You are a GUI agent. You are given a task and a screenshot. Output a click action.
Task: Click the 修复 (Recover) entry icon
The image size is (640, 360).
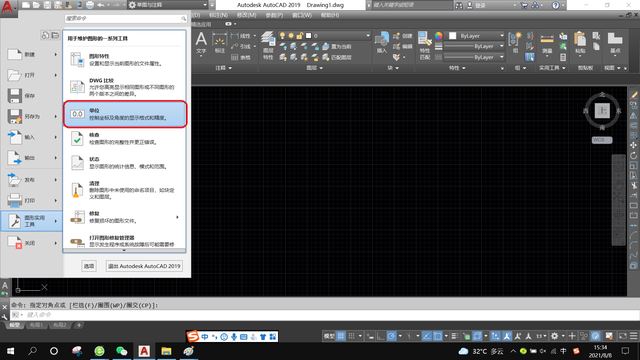coord(77,217)
